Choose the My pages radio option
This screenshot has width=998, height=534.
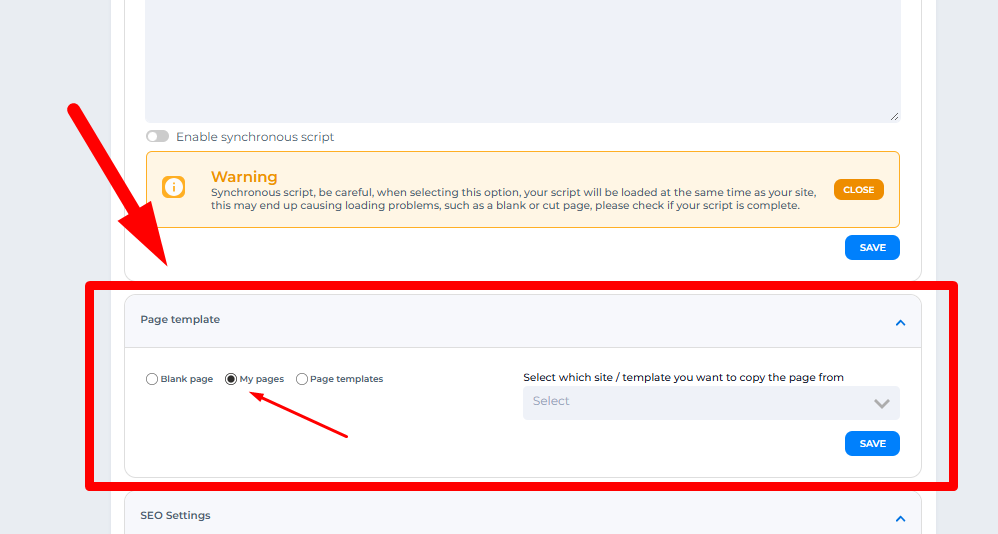pos(231,379)
